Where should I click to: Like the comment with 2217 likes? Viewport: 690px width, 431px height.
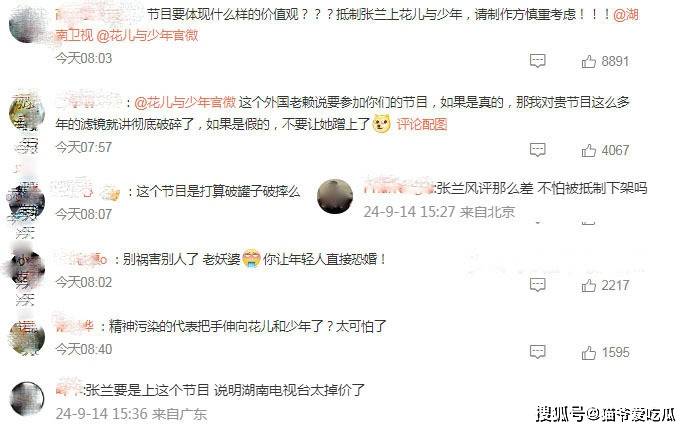tap(605, 286)
